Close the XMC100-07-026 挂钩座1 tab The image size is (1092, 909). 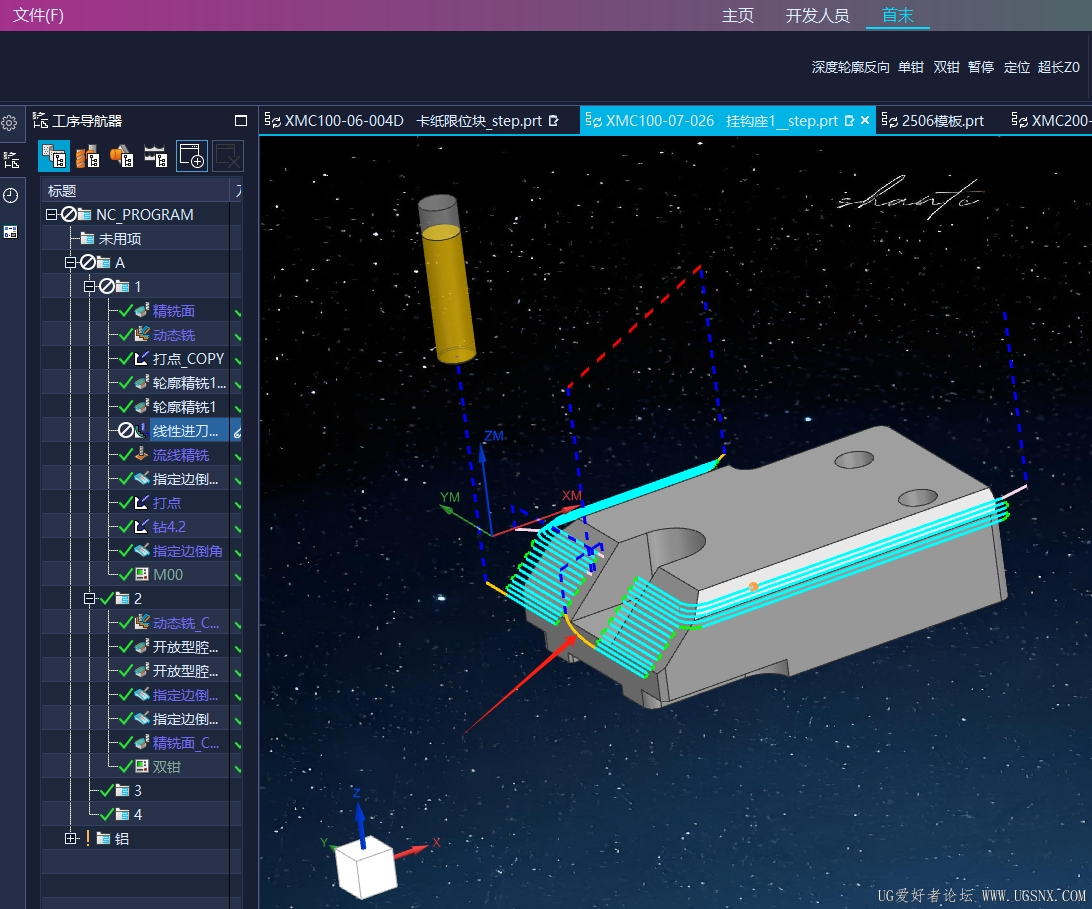(865, 121)
